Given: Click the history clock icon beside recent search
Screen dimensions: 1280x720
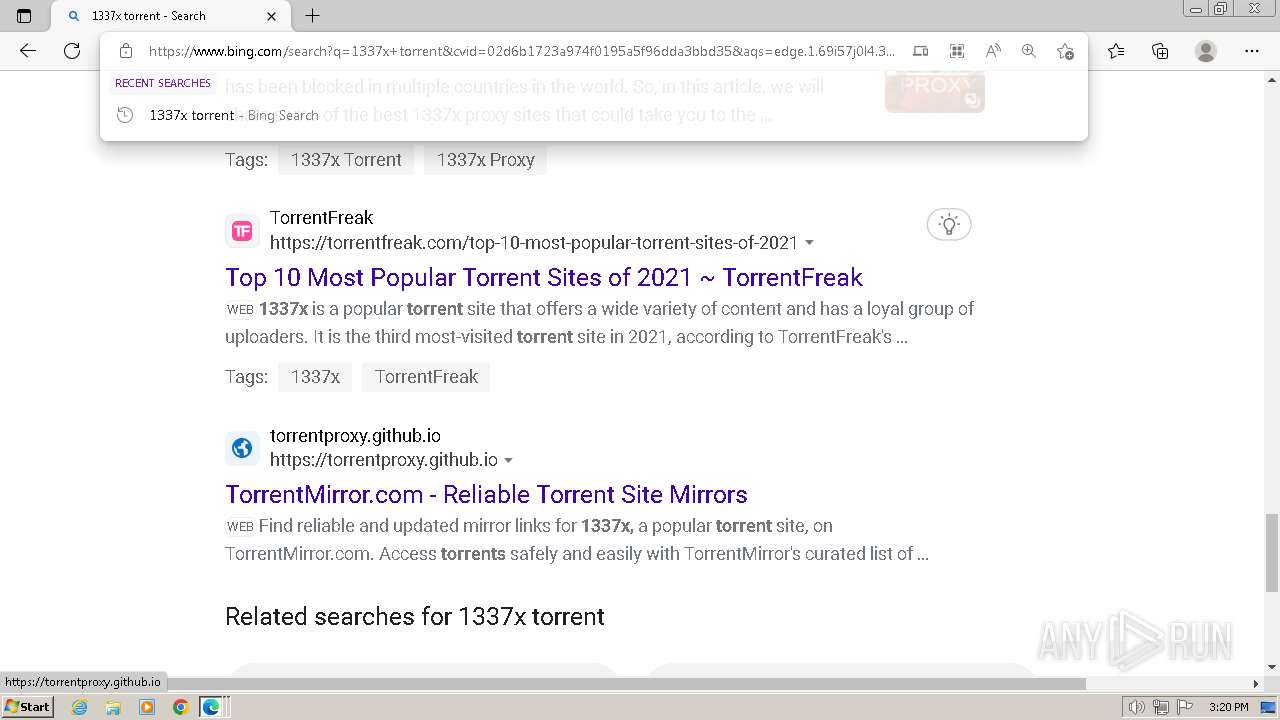Looking at the screenshot, I should 125,115.
